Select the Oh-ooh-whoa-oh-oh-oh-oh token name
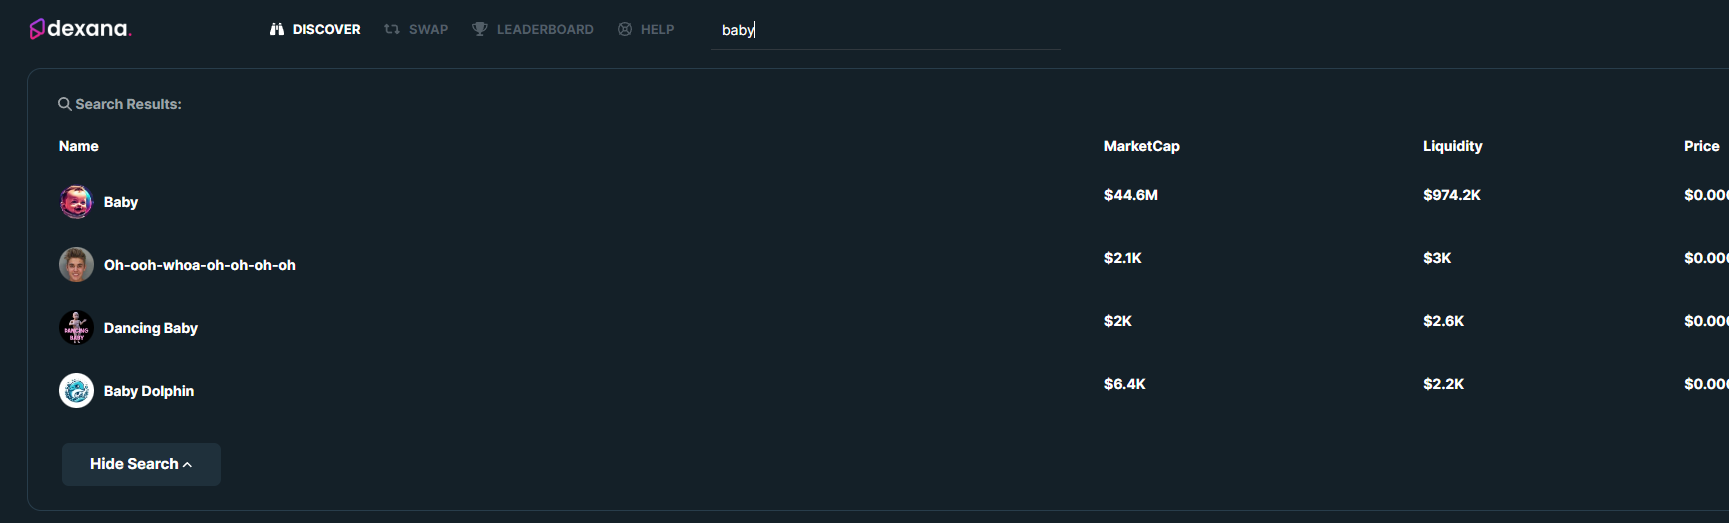The width and height of the screenshot is (1729, 523). pyautogui.click(x=200, y=265)
